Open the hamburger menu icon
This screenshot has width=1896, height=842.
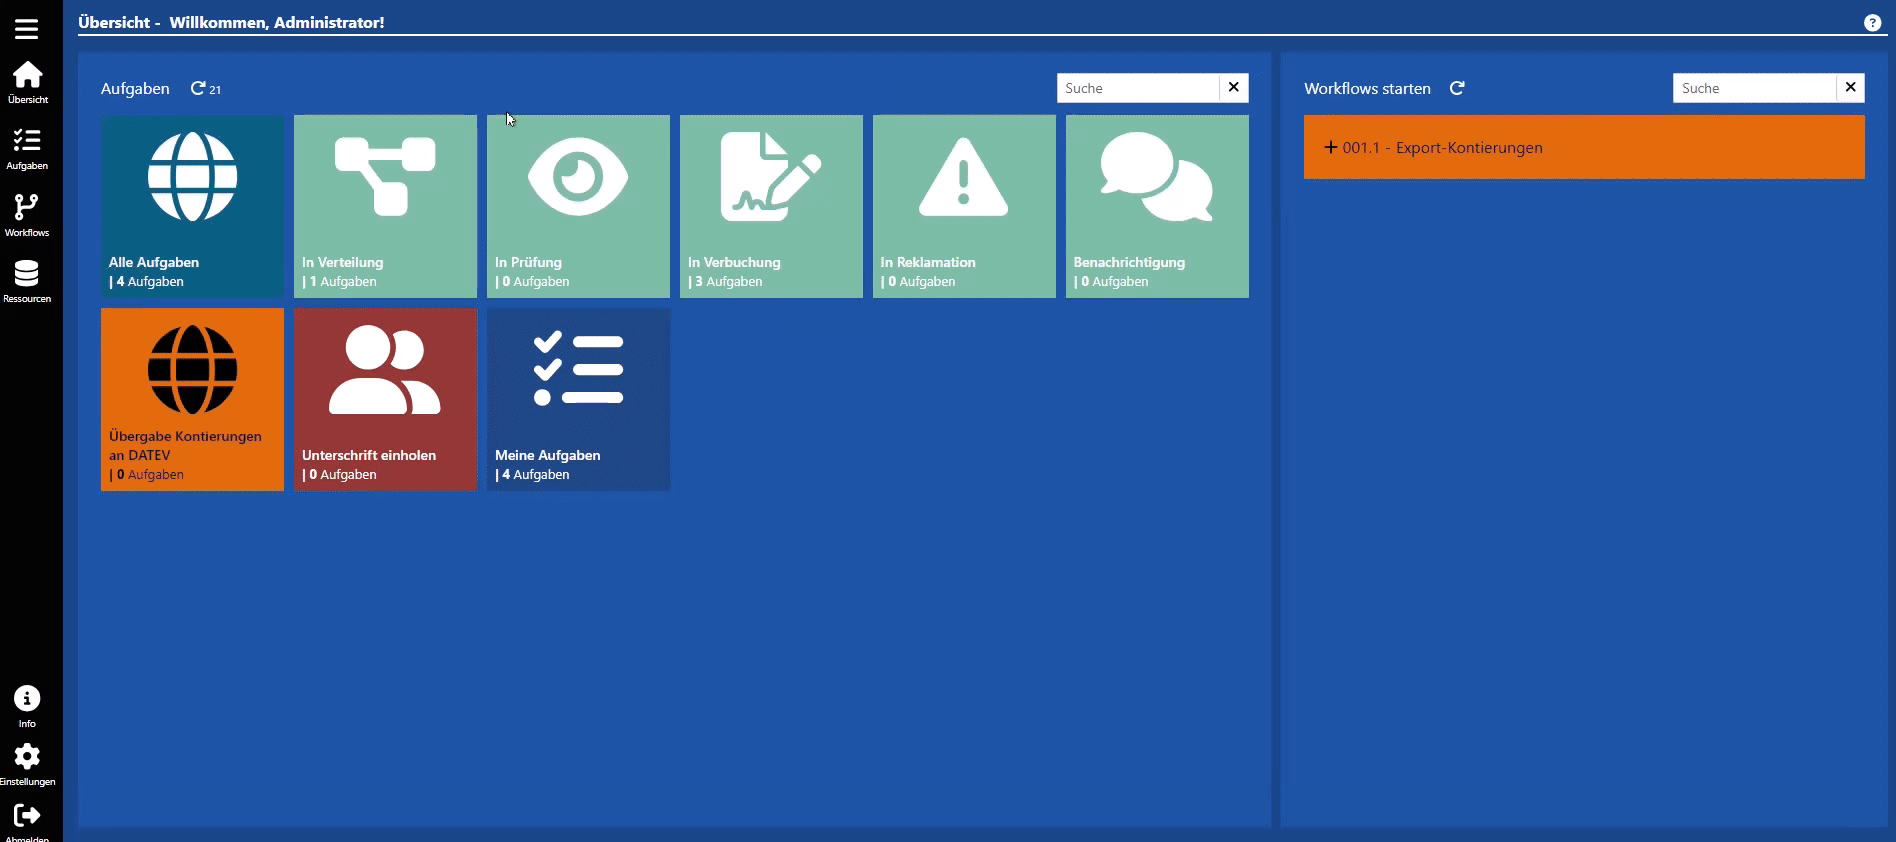[x=27, y=29]
